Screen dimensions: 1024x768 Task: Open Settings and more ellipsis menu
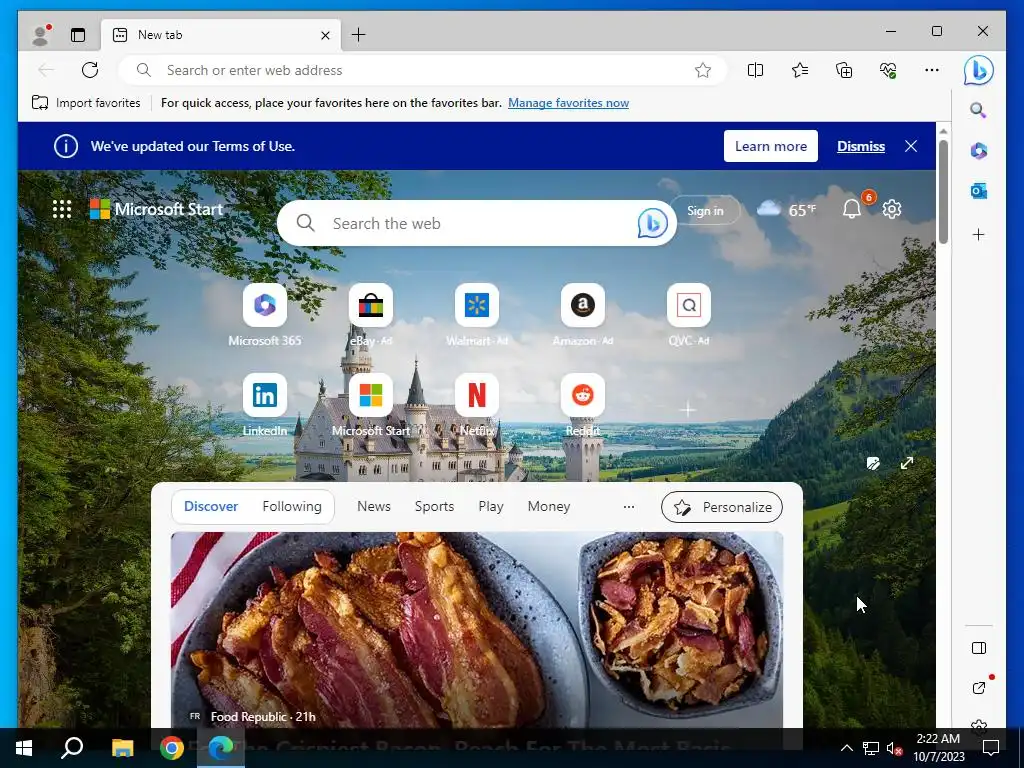[932, 70]
